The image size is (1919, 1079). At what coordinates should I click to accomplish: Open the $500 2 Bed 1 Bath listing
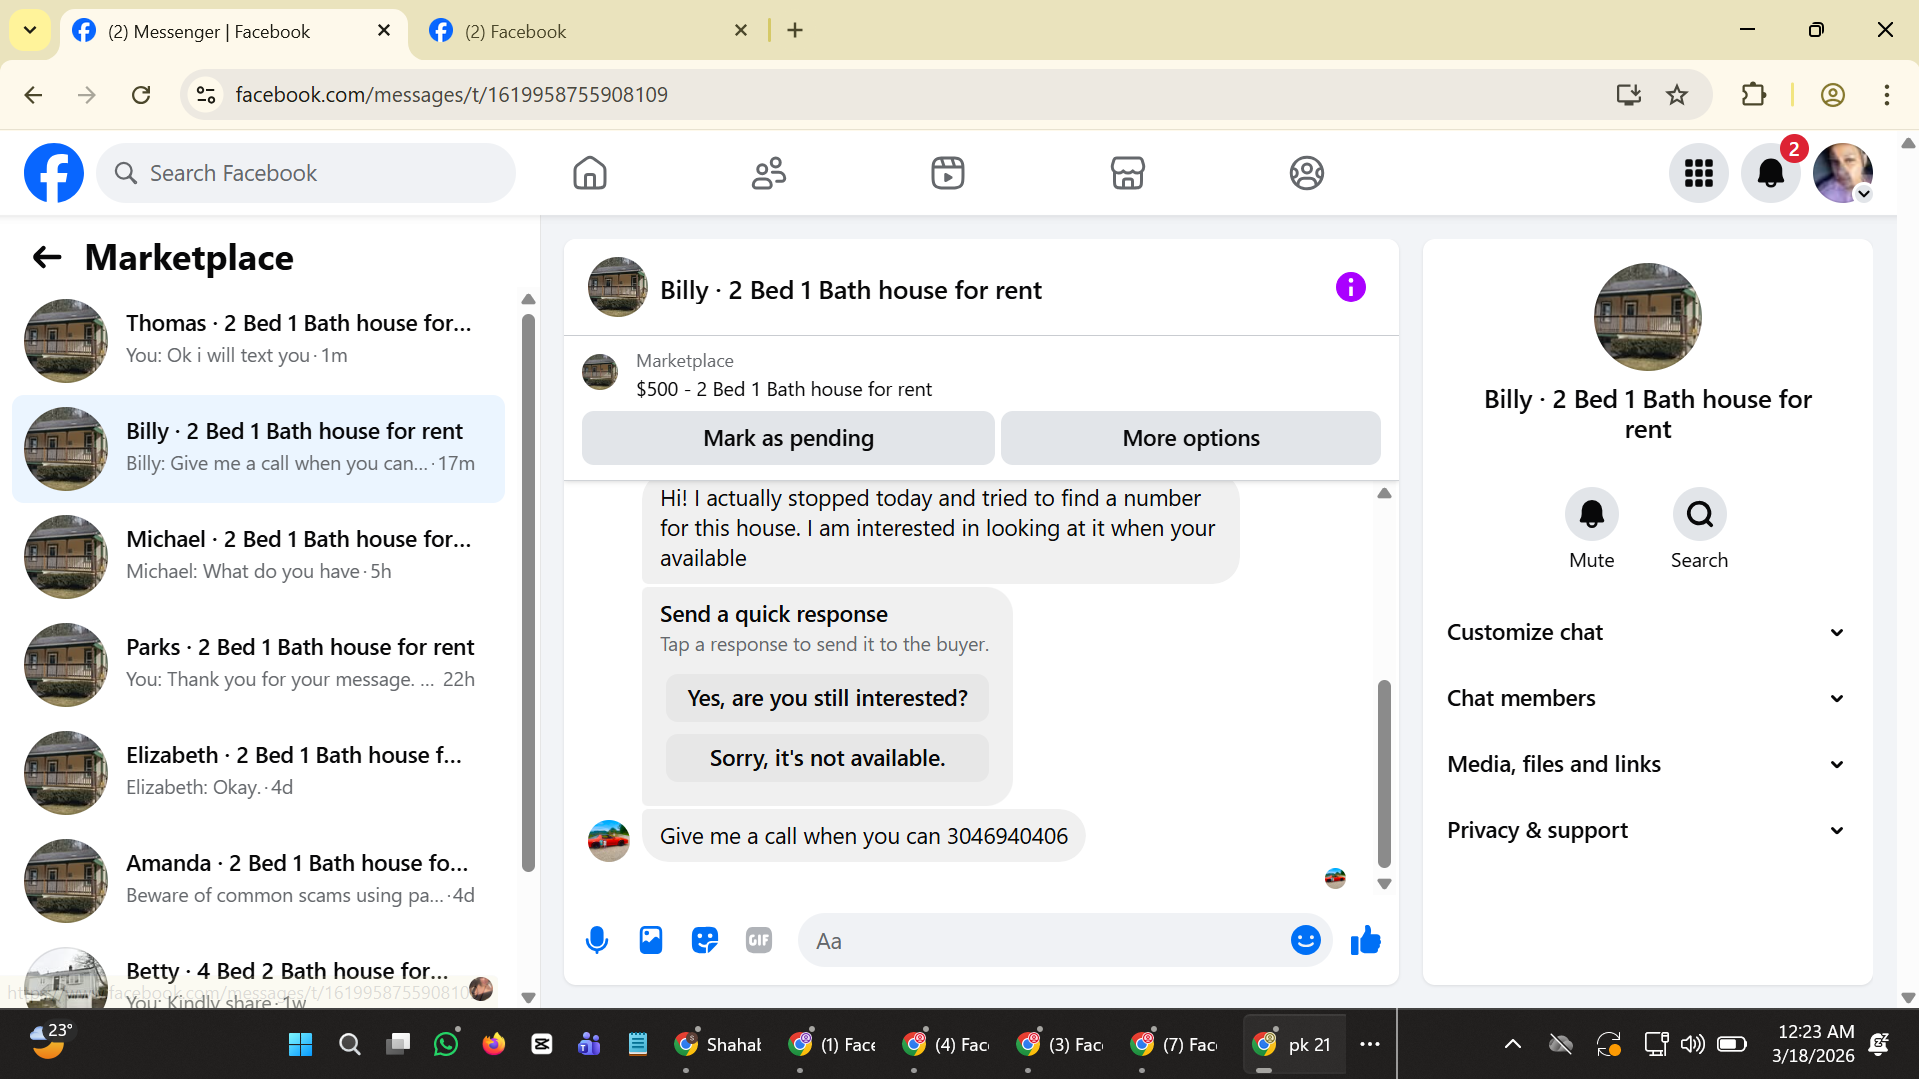click(x=784, y=389)
